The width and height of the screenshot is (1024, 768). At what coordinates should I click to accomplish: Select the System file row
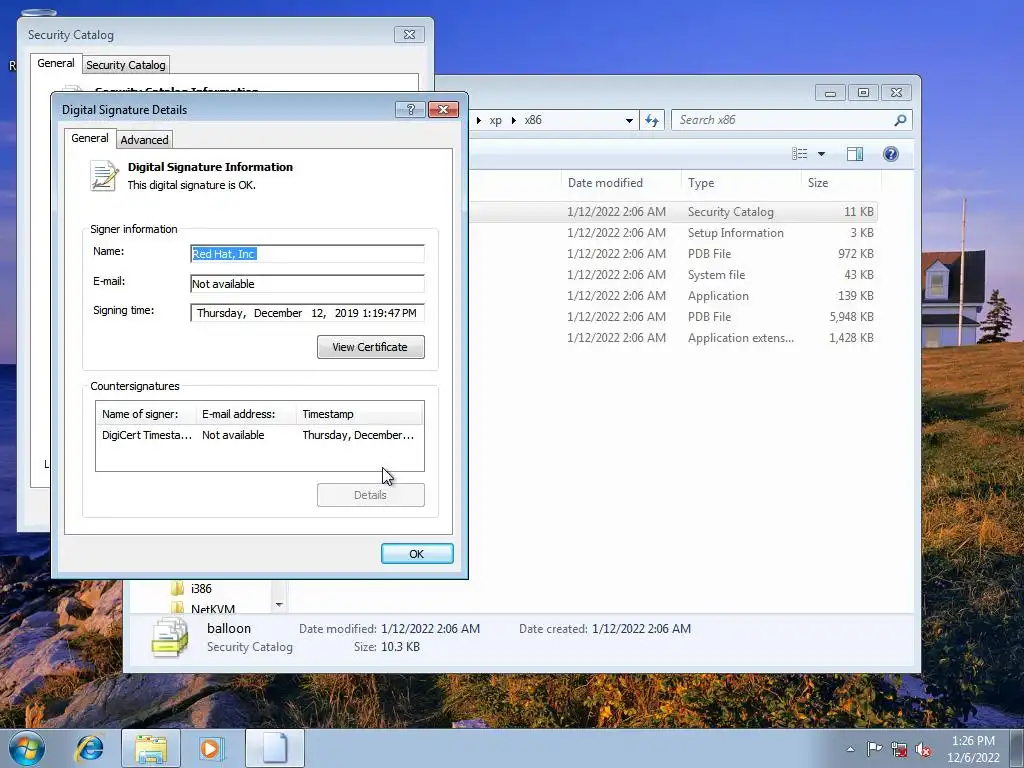tap(673, 274)
